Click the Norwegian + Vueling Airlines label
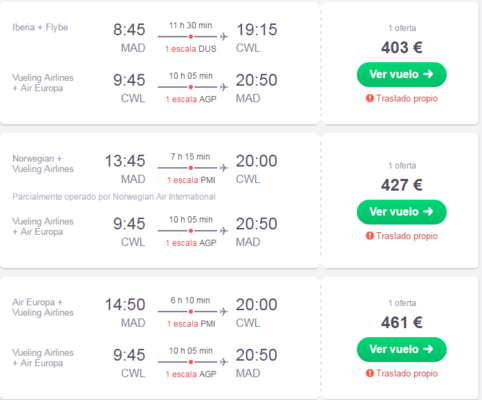 click(x=43, y=164)
